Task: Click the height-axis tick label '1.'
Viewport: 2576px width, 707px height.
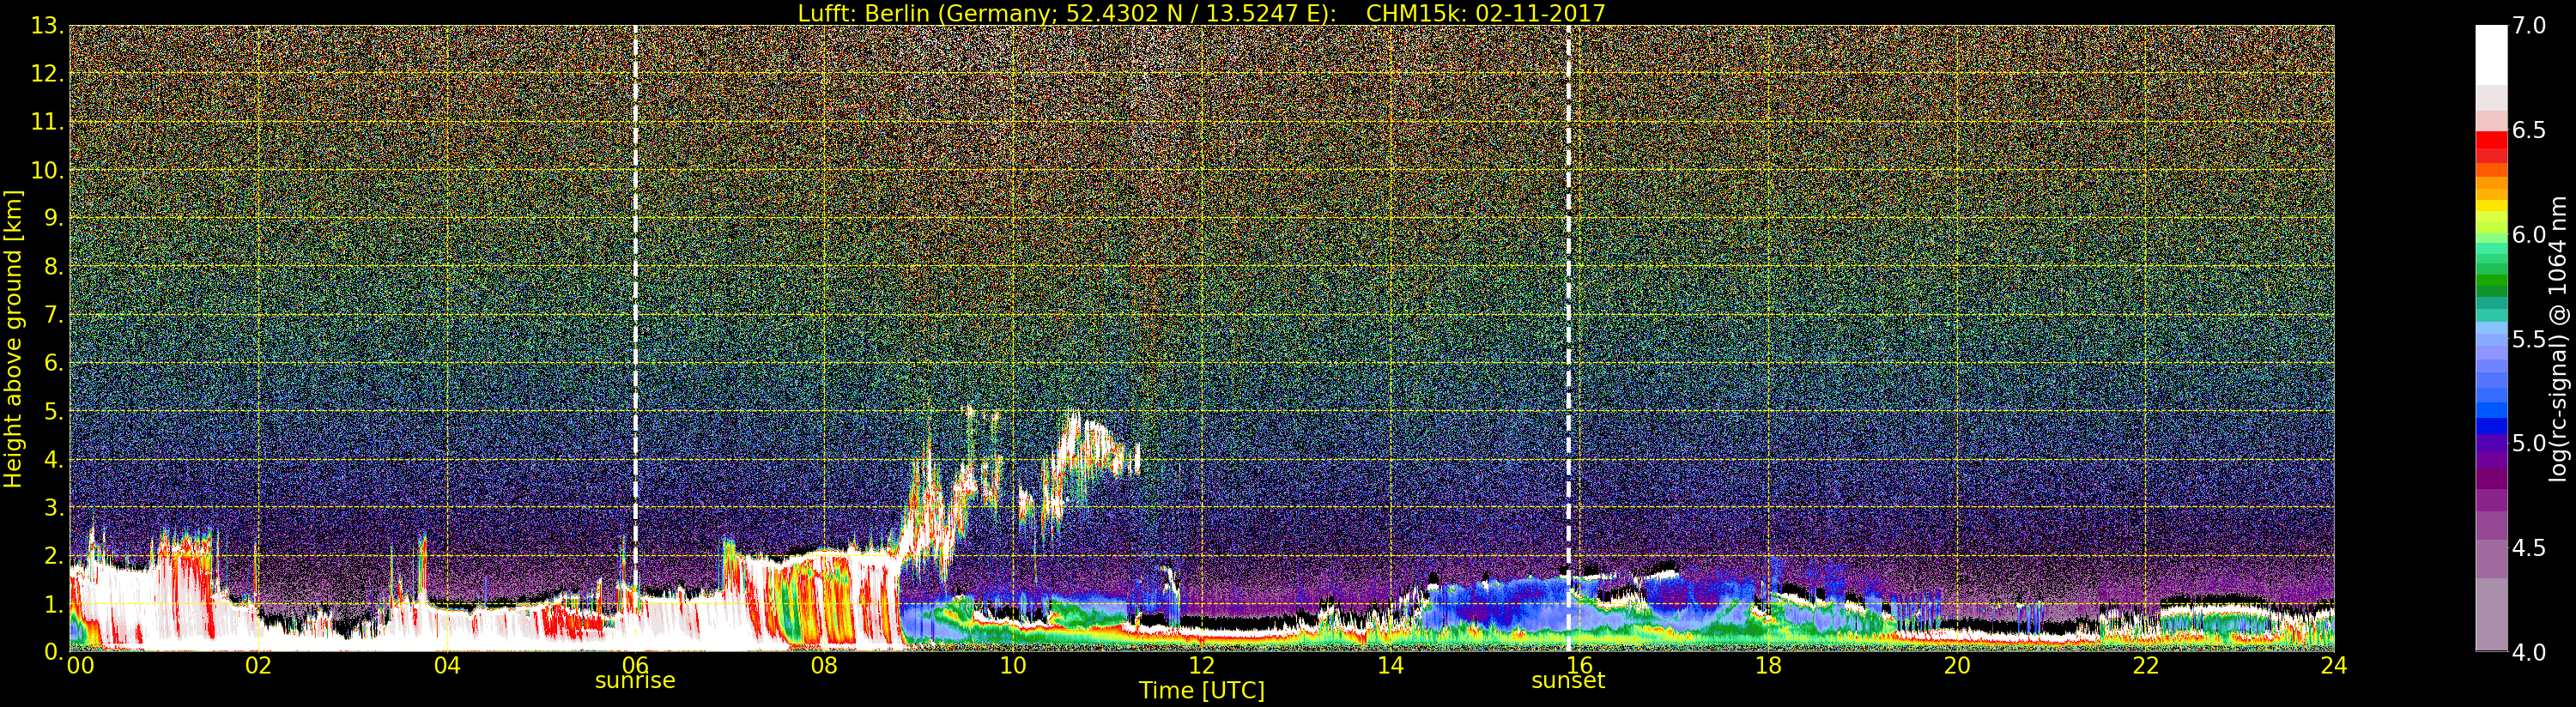Action: [54, 603]
